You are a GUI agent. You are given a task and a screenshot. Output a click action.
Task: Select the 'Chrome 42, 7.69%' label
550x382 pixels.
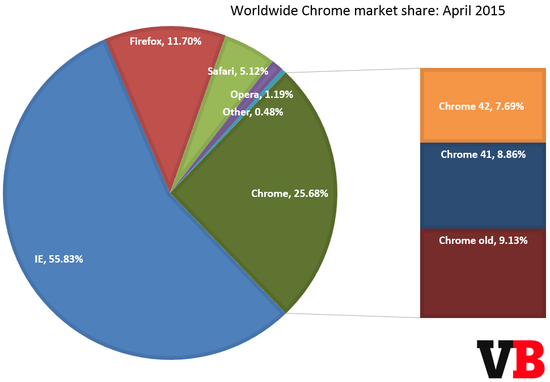[481, 106]
